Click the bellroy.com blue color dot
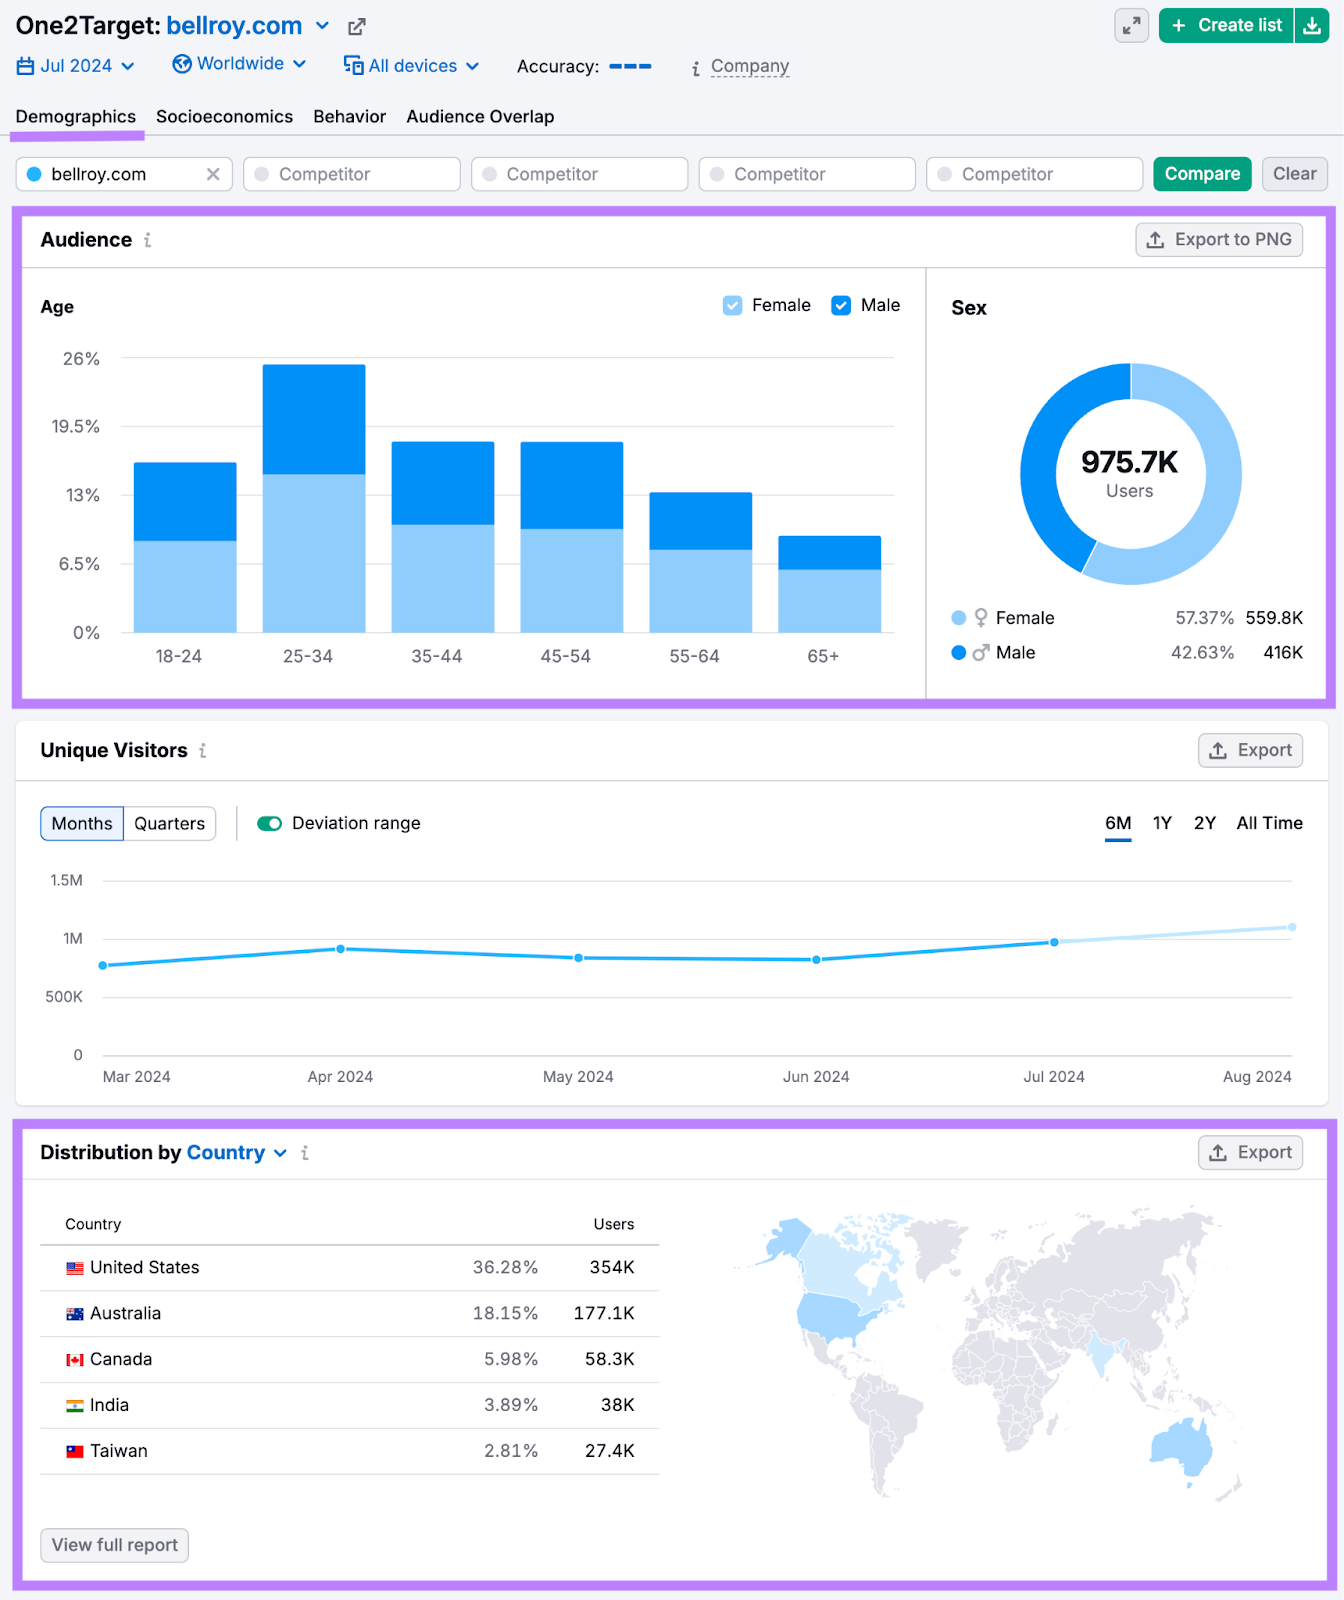Viewport: 1344px width, 1600px height. click(x=34, y=174)
